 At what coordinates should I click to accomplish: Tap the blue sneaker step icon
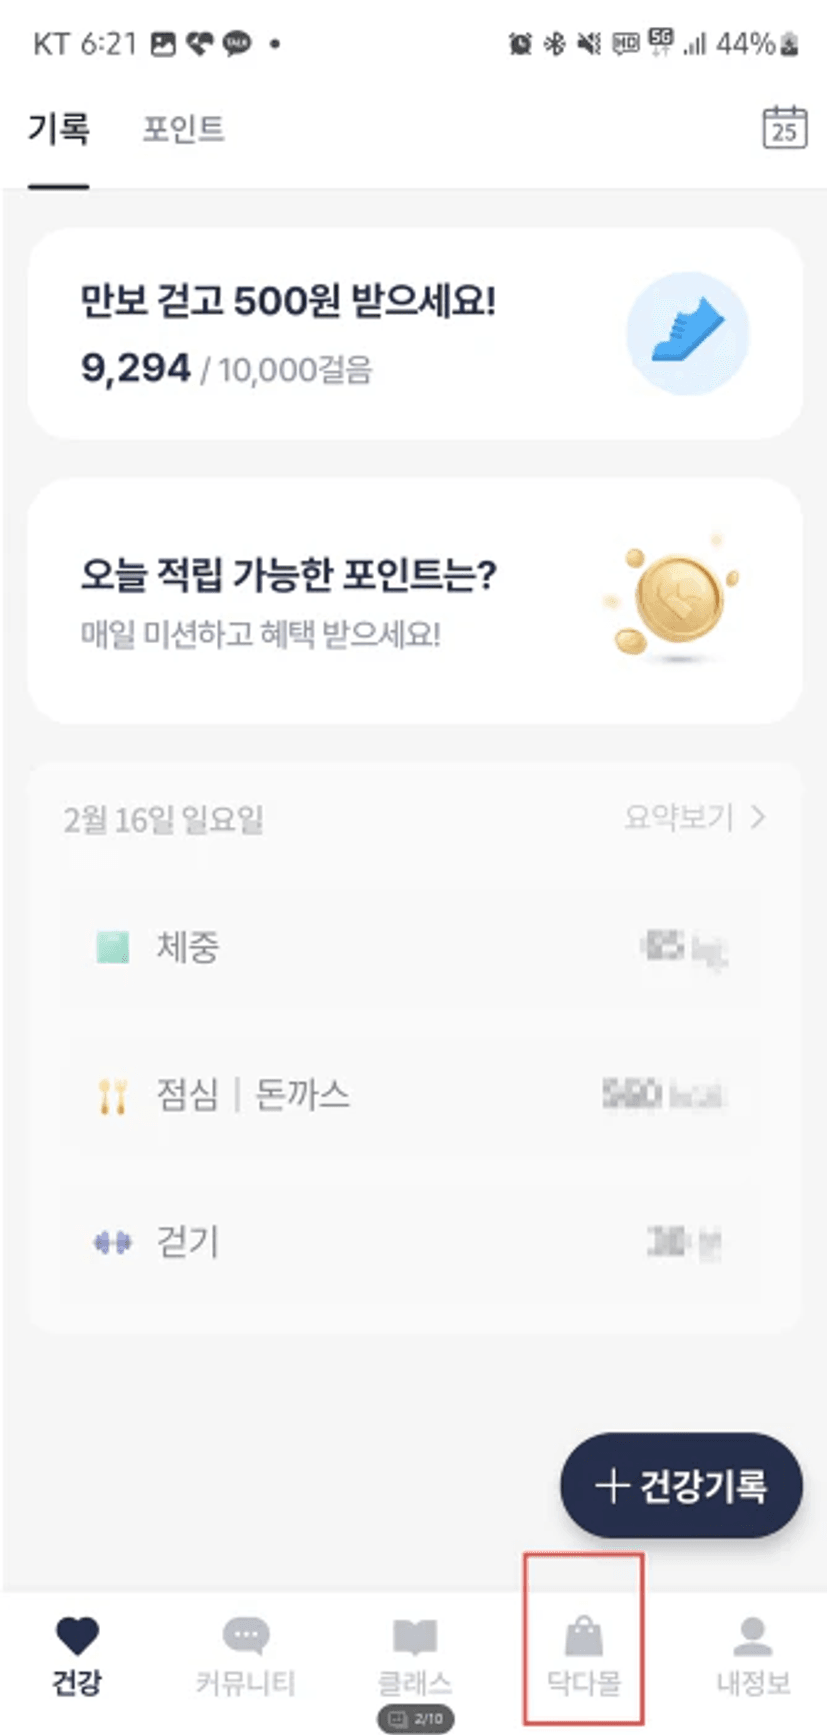pyautogui.click(x=688, y=333)
